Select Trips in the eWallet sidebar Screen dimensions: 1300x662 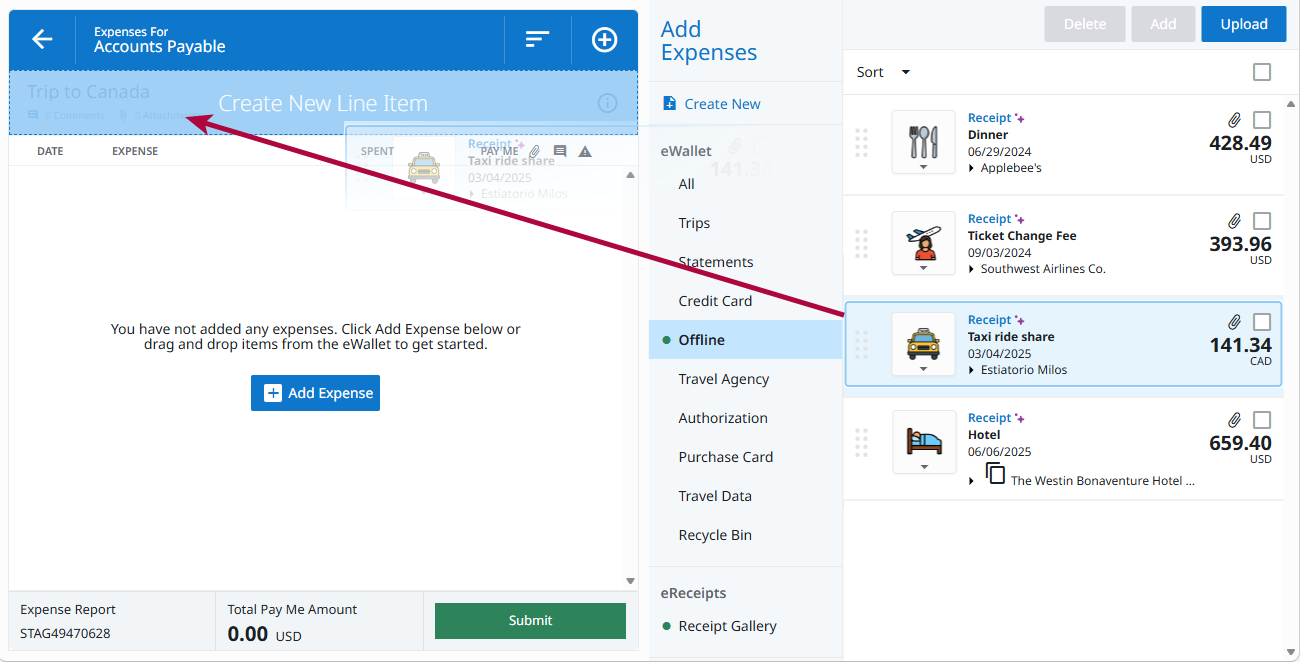694,222
